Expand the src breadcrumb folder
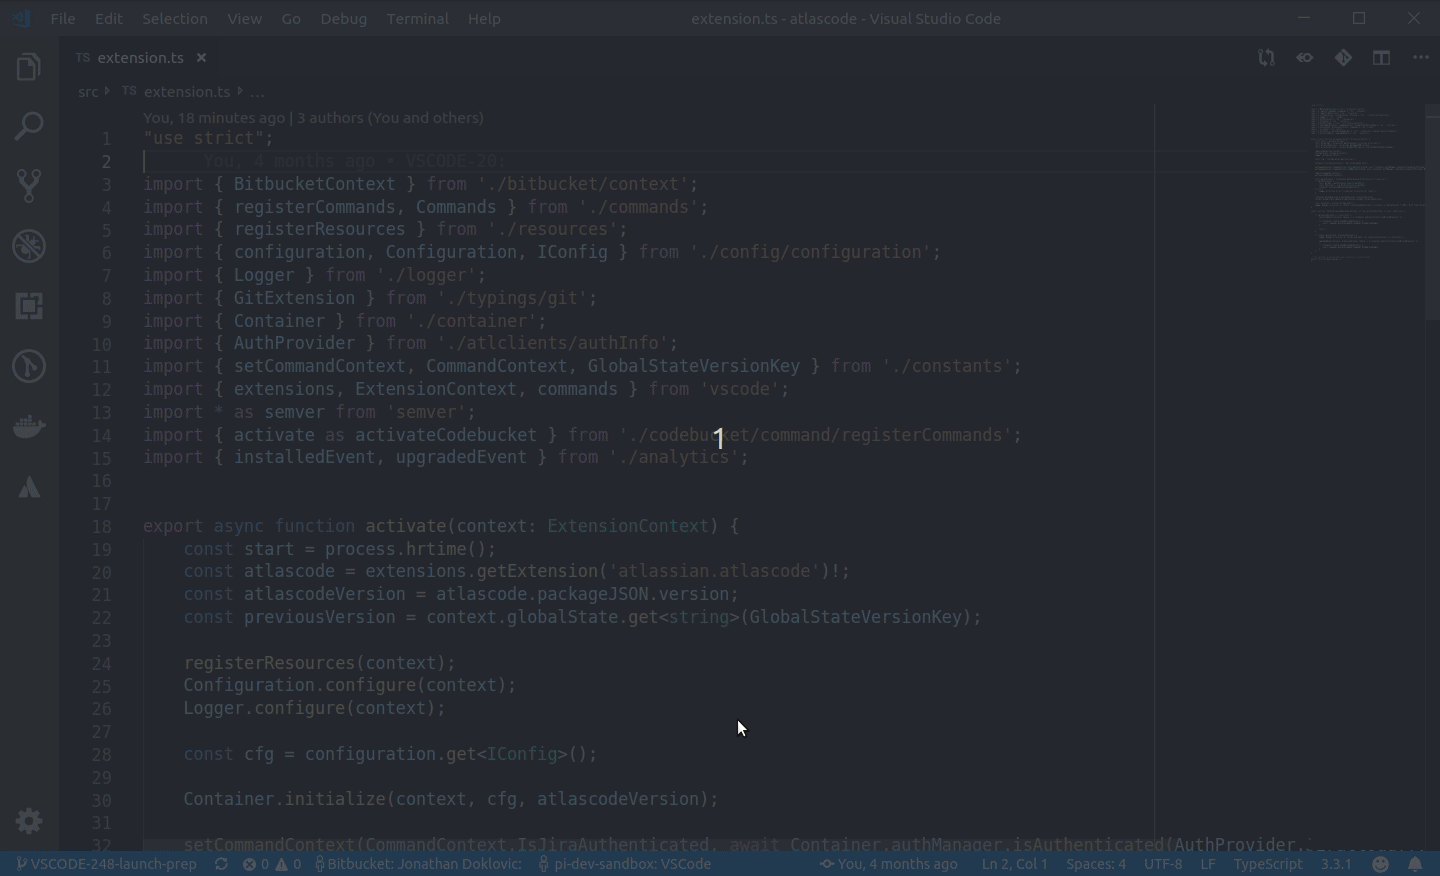The image size is (1440, 876). tap(88, 92)
